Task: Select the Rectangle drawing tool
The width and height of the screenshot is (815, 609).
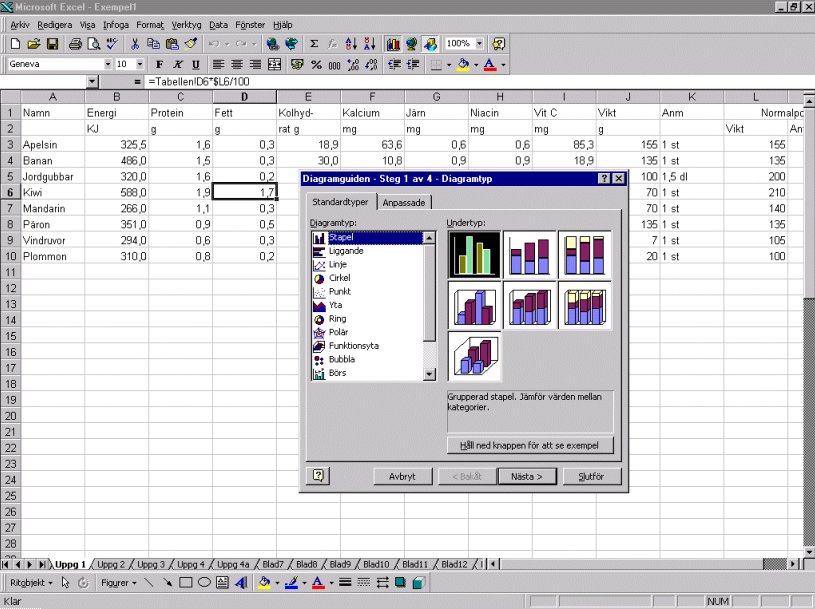Action: (x=186, y=582)
